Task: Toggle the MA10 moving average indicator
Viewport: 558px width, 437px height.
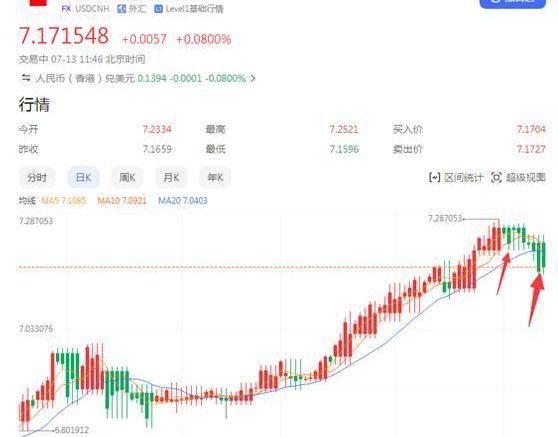Action: coord(122,201)
